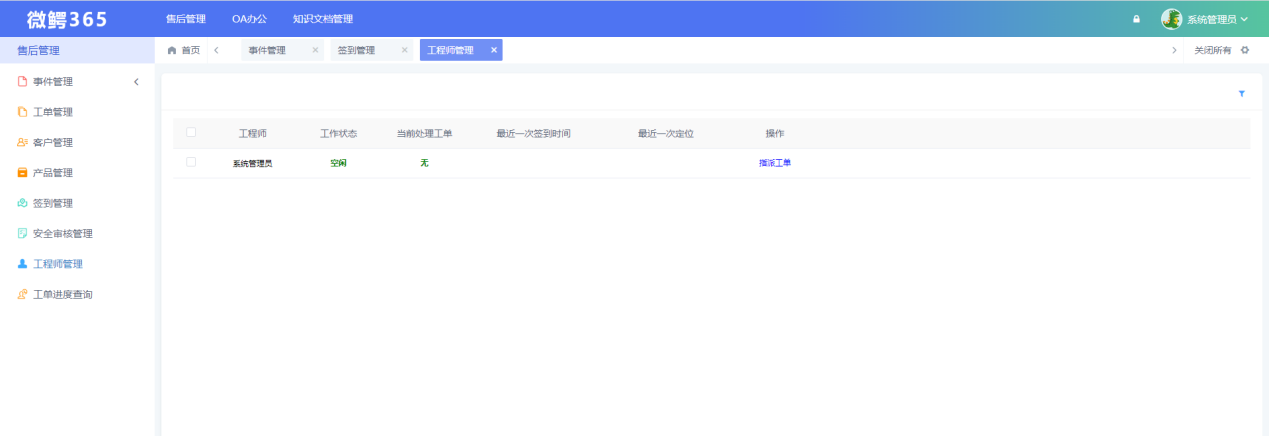Viewport: 1269px width, 436px height.
Task: Open the filter funnel icon
Action: coord(1241,93)
